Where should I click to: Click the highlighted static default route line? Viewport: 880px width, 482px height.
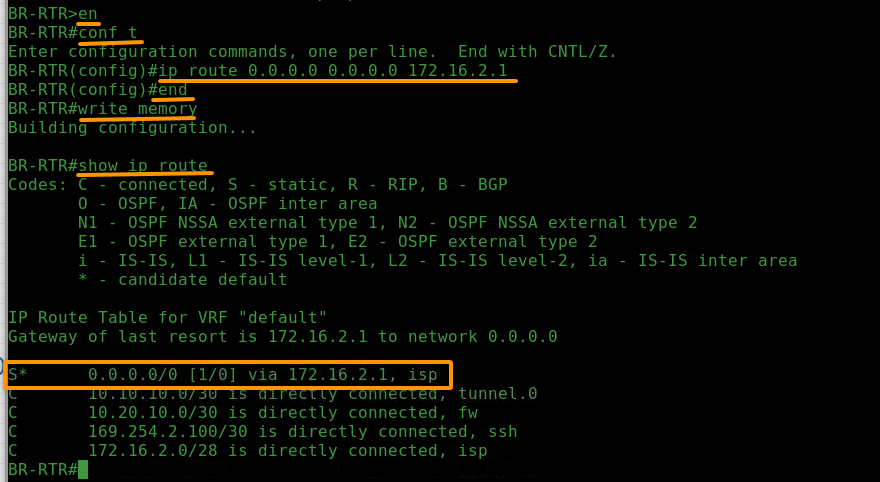coord(228,375)
